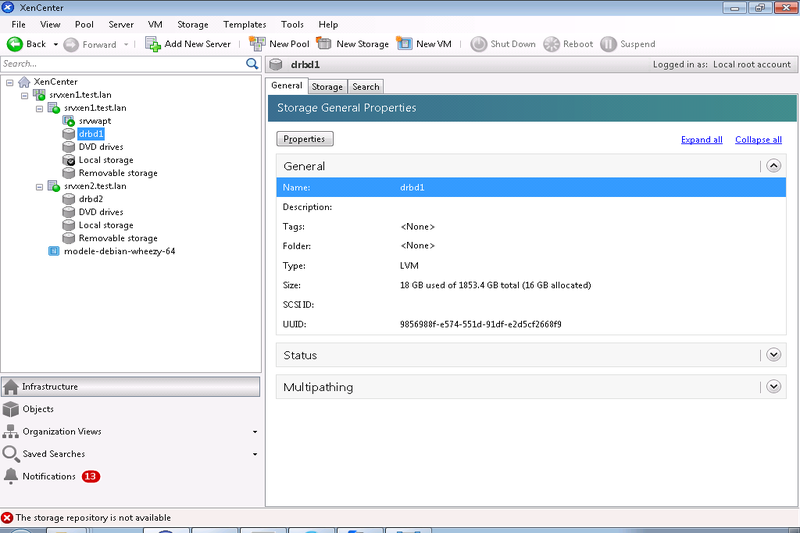This screenshot has height=533, width=800.
Task: Click the Notifications bell icon
Action: click(11, 476)
